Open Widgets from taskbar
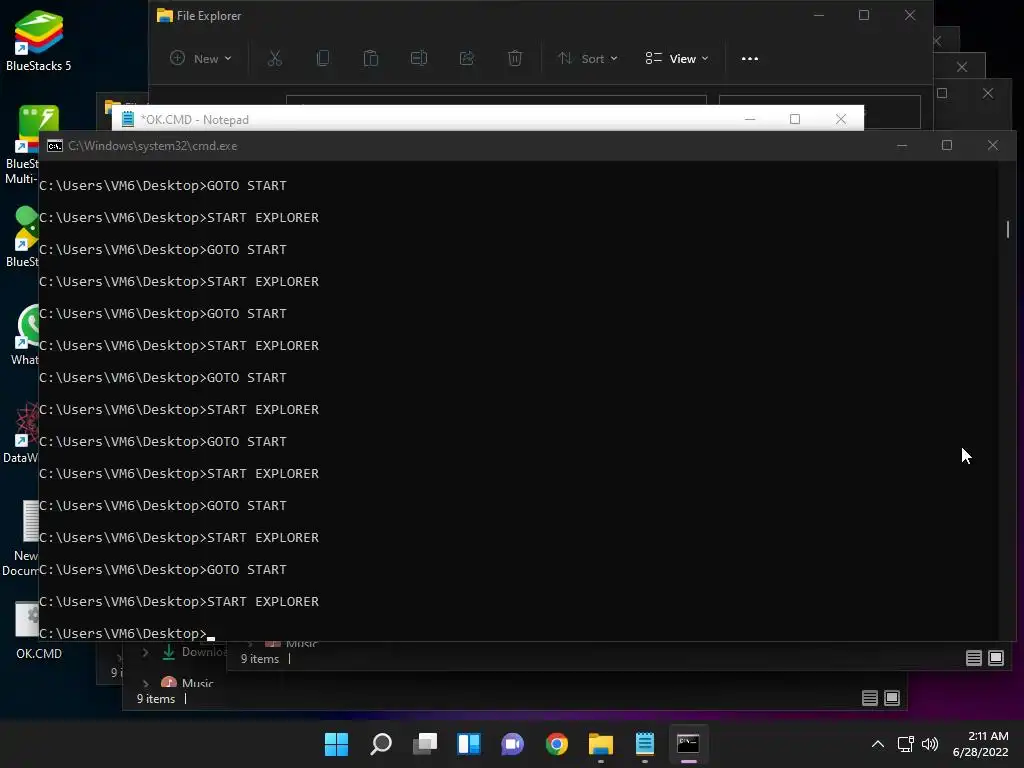 [469, 744]
